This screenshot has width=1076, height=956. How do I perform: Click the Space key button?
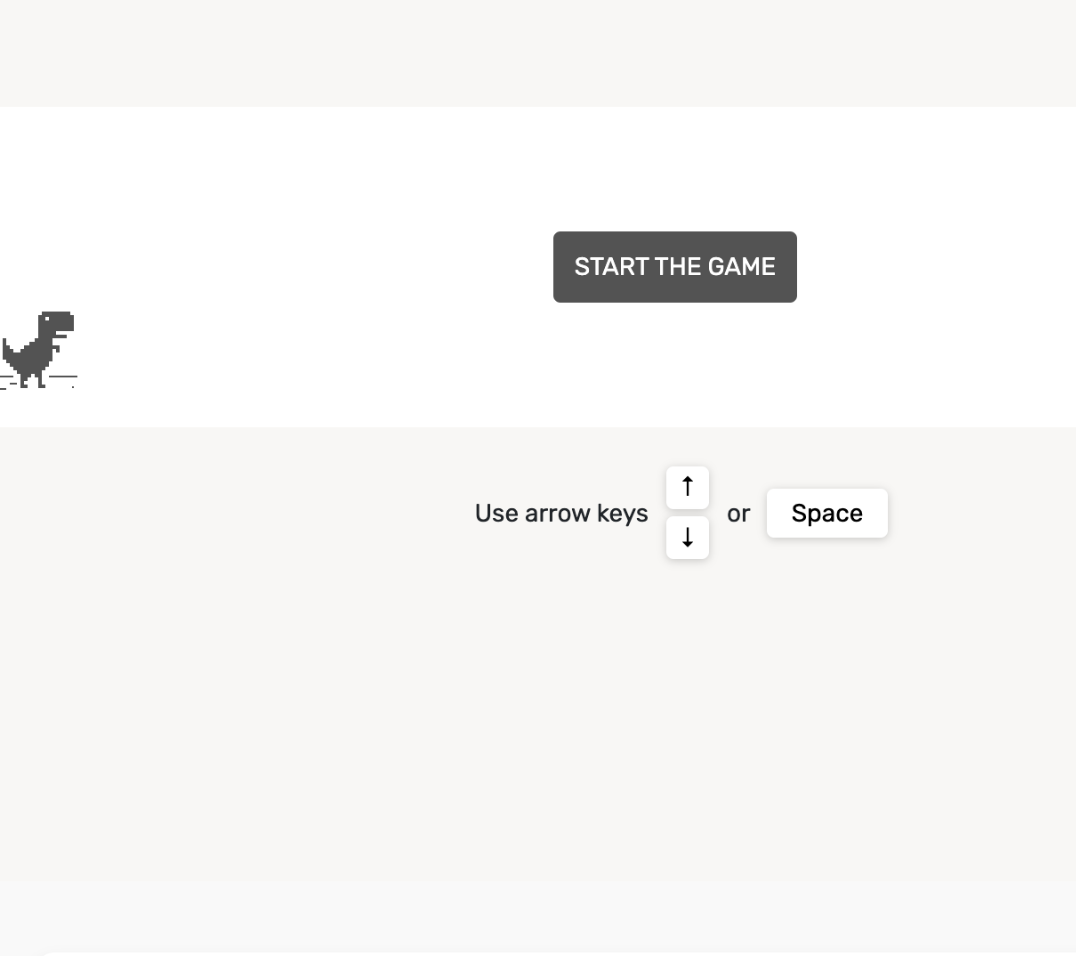[x=826, y=513]
